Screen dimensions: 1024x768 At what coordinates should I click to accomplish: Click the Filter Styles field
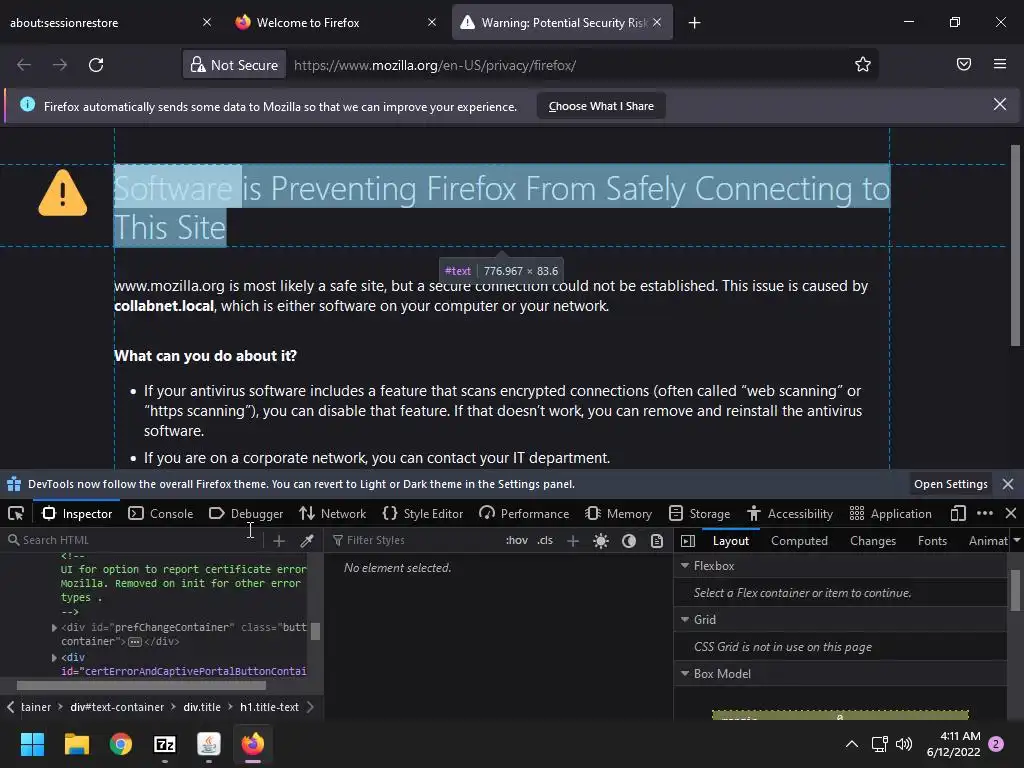pos(415,540)
